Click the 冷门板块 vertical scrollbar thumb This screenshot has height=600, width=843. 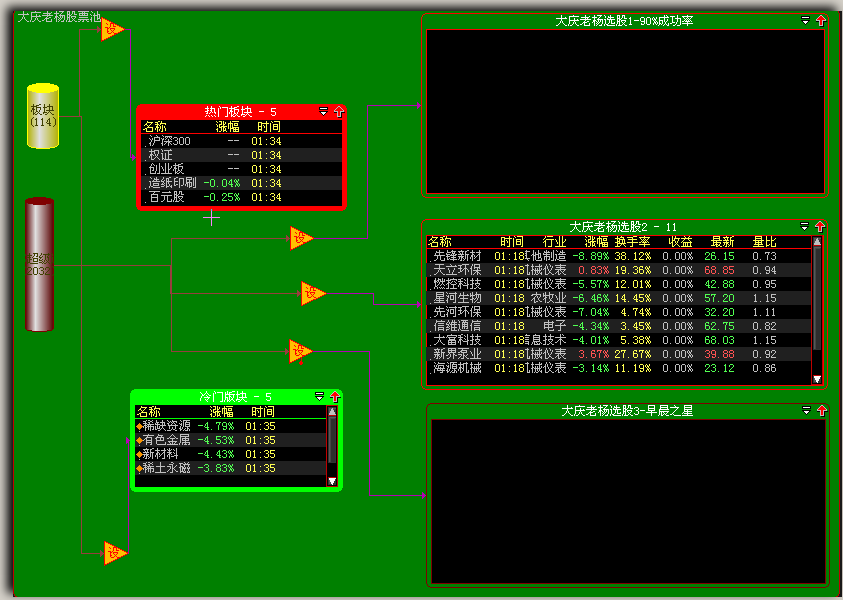pos(332,440)
